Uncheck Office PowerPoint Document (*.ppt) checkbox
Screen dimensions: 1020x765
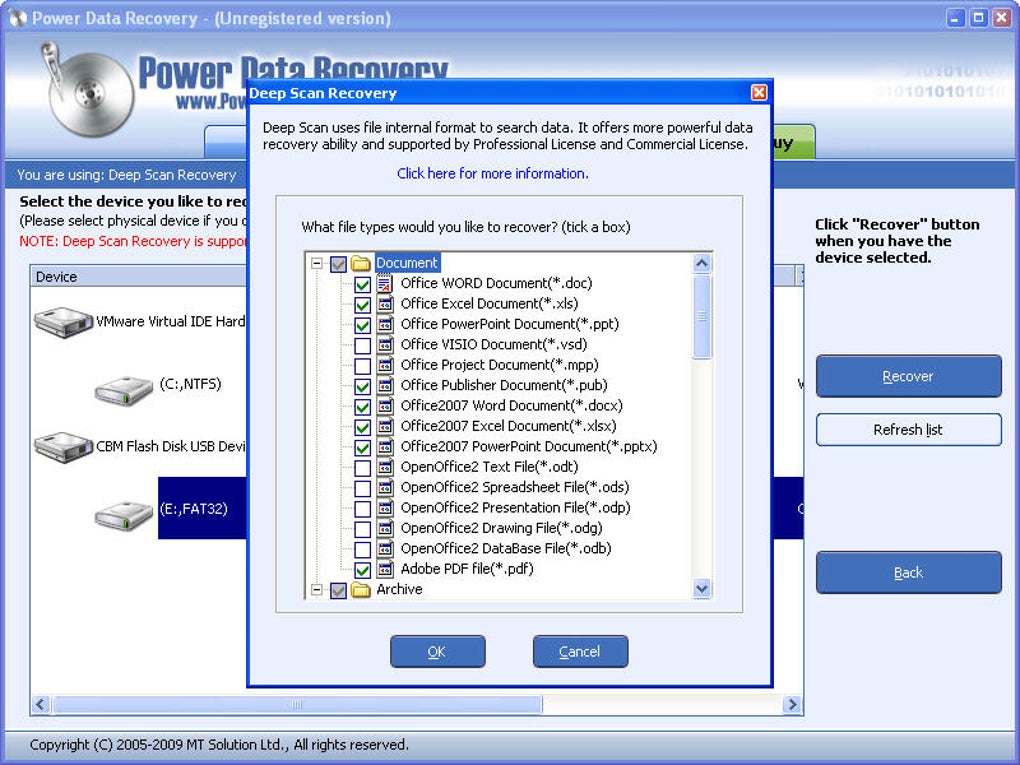(x=362, y=325)
